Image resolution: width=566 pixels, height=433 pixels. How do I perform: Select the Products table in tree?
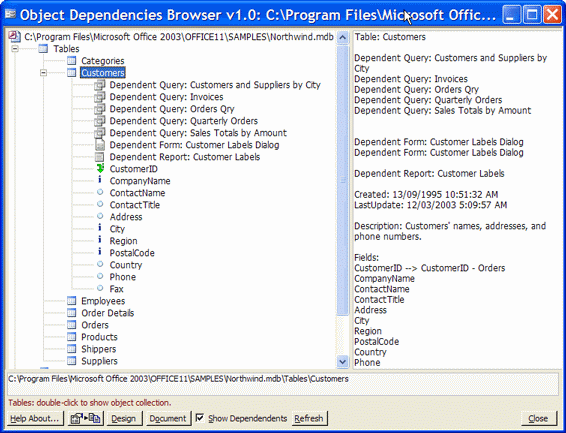pyautogui.click(x=99, y=337)
